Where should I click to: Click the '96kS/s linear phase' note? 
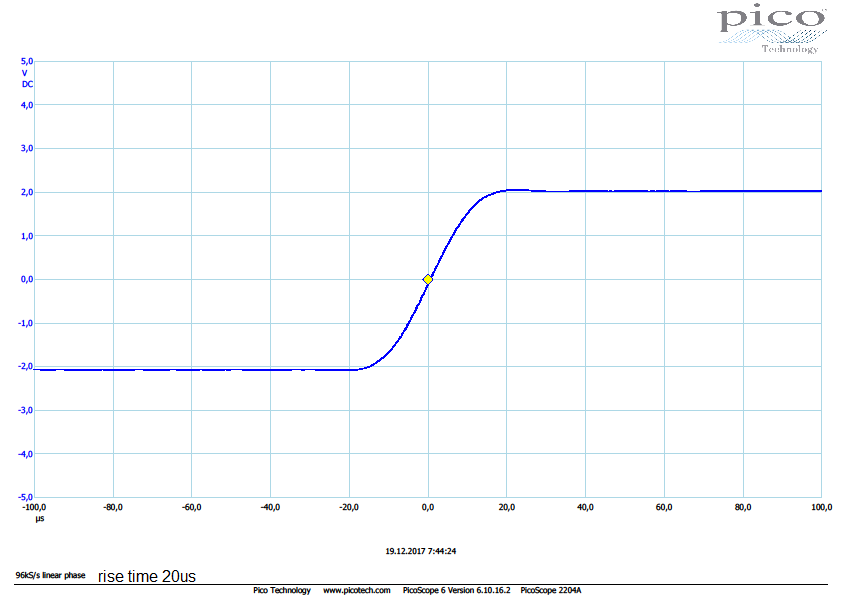pos(50,575)
